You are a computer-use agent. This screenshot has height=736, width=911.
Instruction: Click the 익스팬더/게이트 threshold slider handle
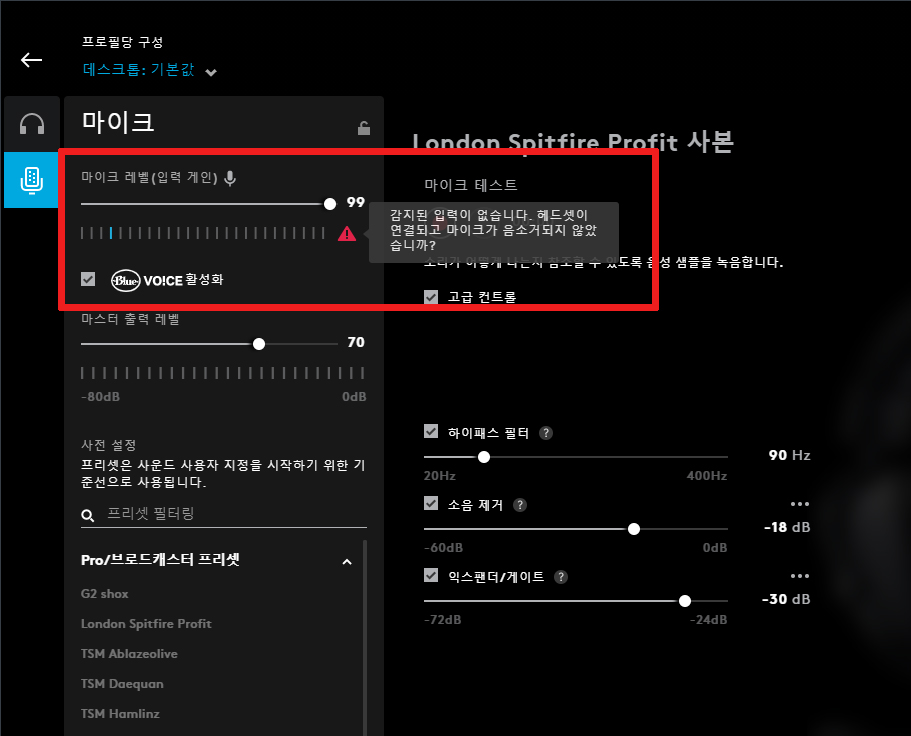click(x=685, y=601)
